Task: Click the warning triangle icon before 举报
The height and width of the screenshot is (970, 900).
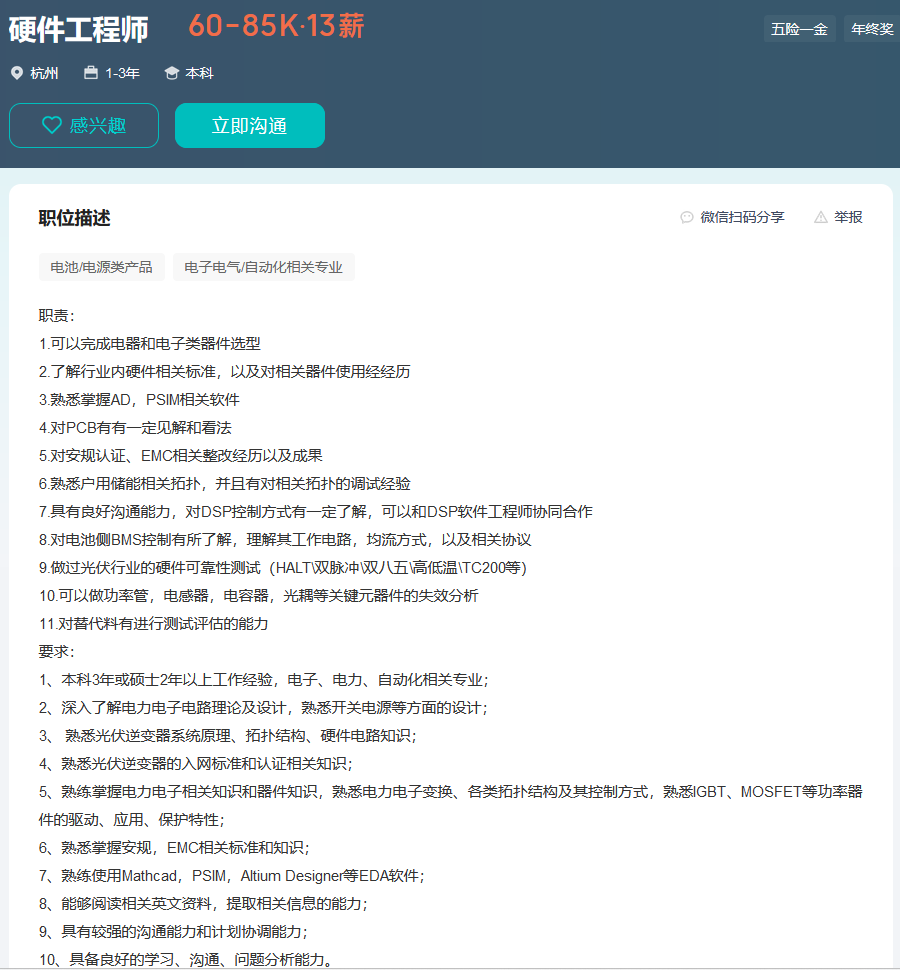Action: pyautogui.click(x=821, y=217)
